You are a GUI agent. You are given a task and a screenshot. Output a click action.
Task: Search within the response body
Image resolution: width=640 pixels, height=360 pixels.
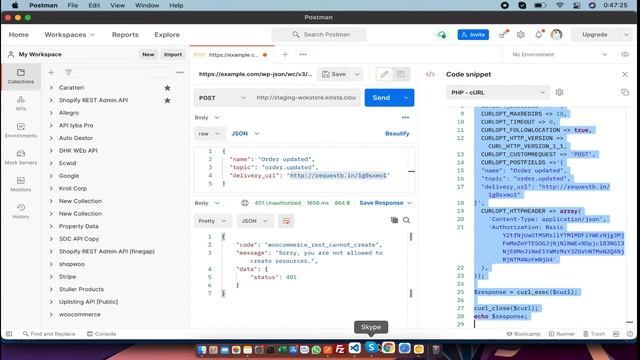click(407, 220)
